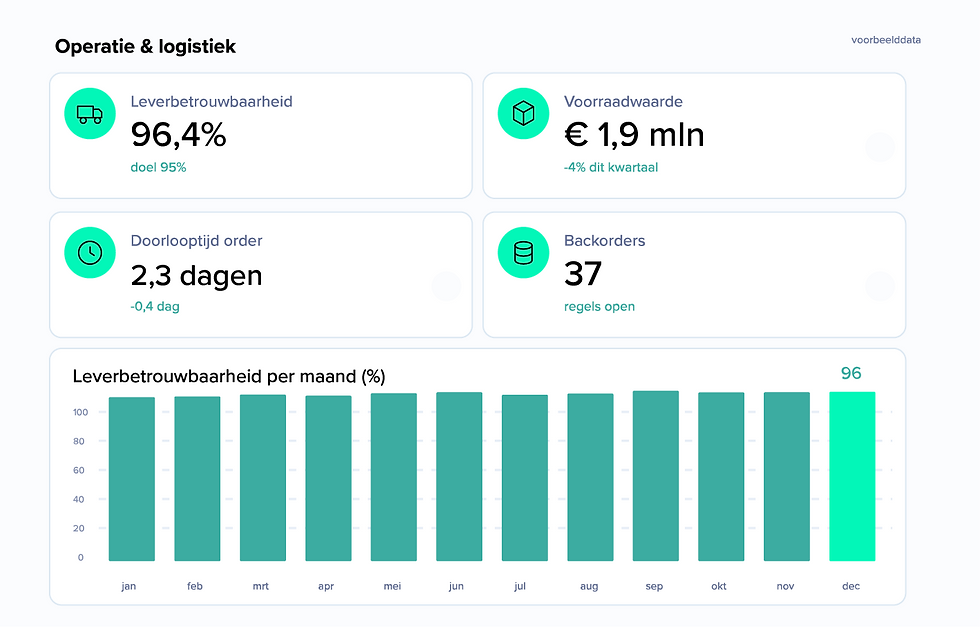
Task: Click the nov bar in chart
Action: pos(787,476)
